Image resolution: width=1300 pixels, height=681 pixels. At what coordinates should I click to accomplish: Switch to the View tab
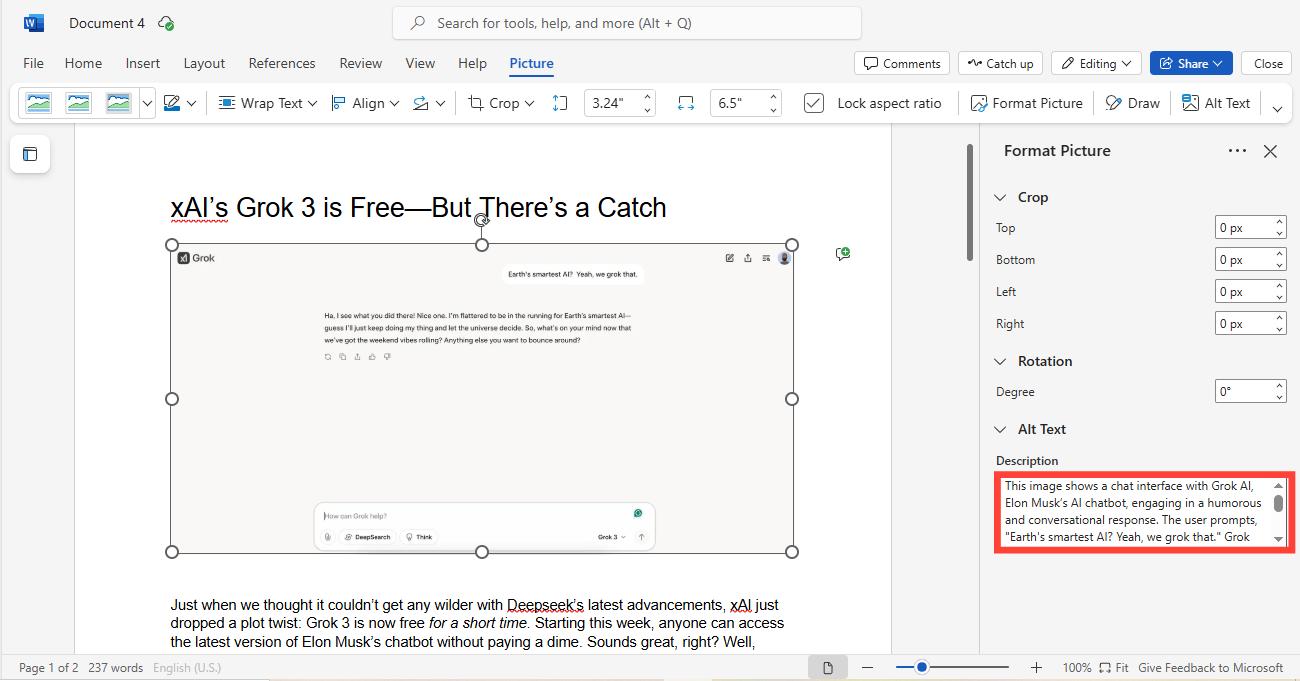pos(420,63)
